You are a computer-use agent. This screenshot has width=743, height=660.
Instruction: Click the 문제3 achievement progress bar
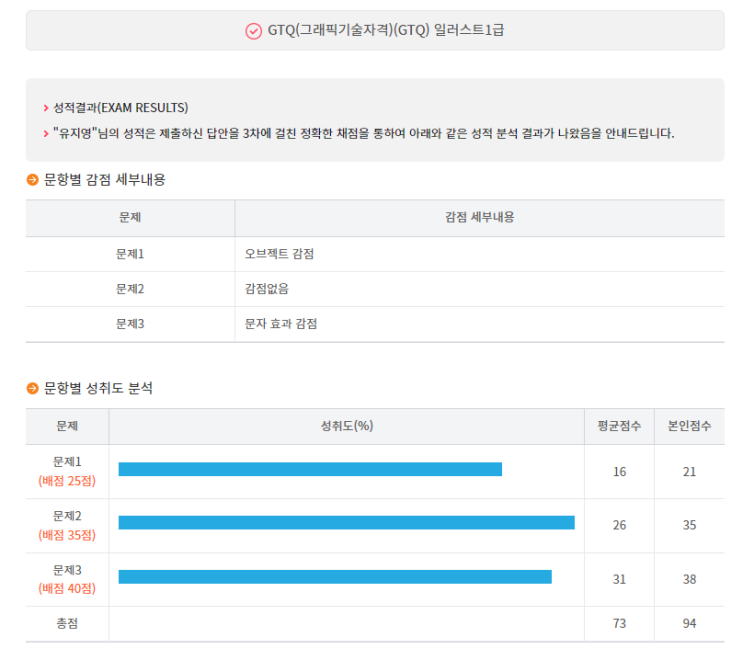[x=335, y=577]
